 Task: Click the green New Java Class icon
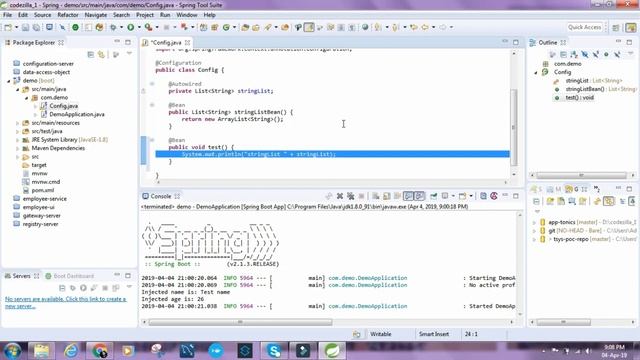click(x=226, y=27)
